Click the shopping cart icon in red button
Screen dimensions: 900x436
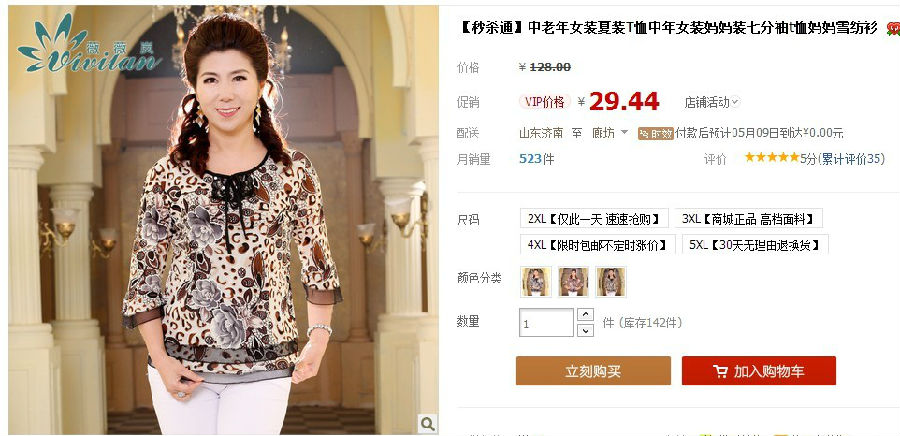720,371
